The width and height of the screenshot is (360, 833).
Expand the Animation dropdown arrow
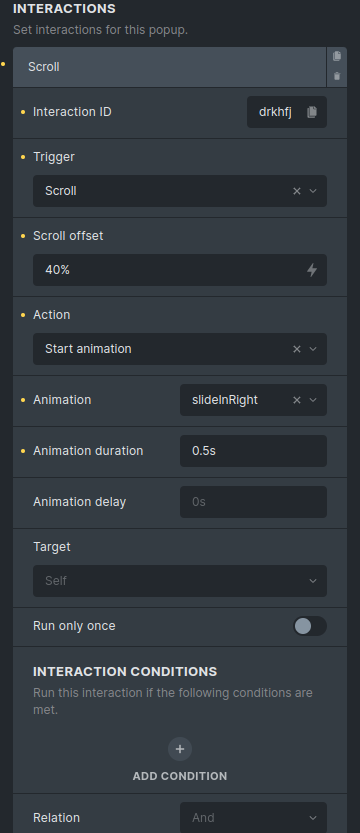coord(313,400)
